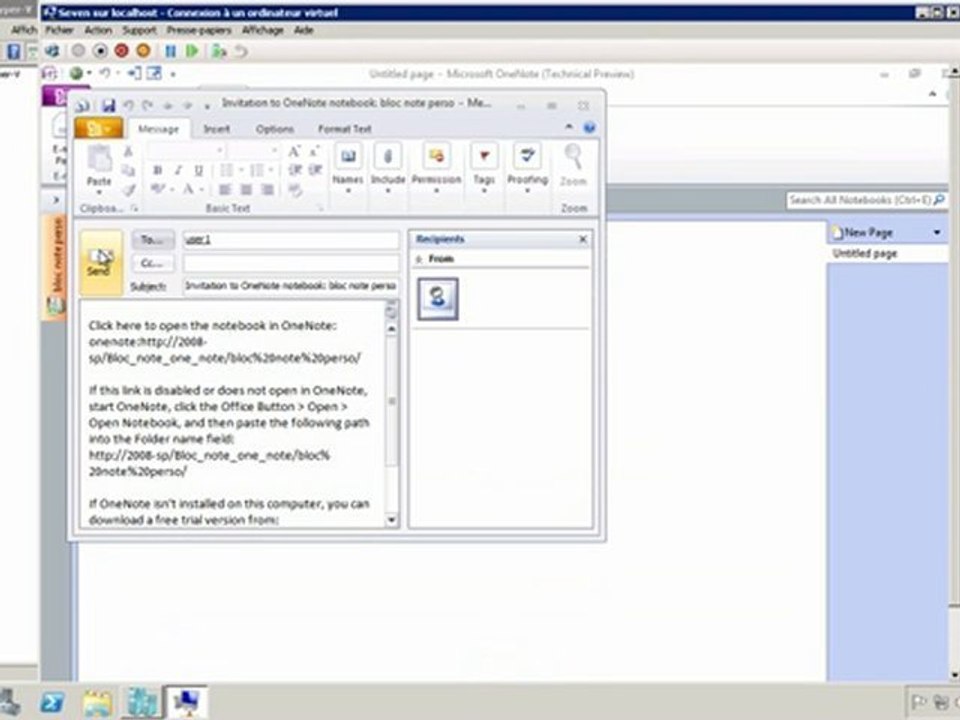
Task: Pause the virtual machine
Action: (170, 51)
